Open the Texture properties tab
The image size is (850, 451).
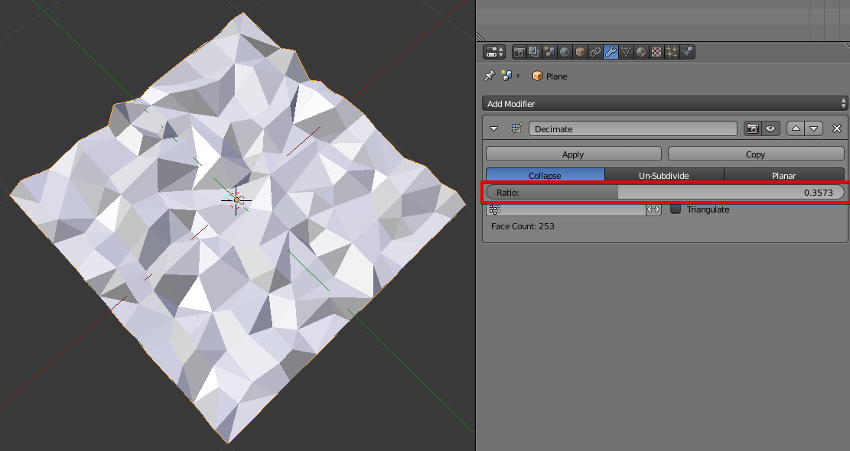[x=656, y=52]
